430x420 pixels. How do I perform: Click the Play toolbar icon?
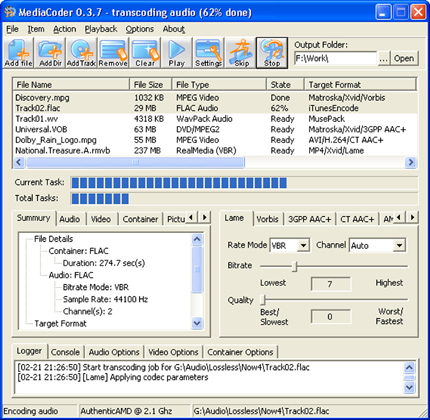(x=177, y=53)
